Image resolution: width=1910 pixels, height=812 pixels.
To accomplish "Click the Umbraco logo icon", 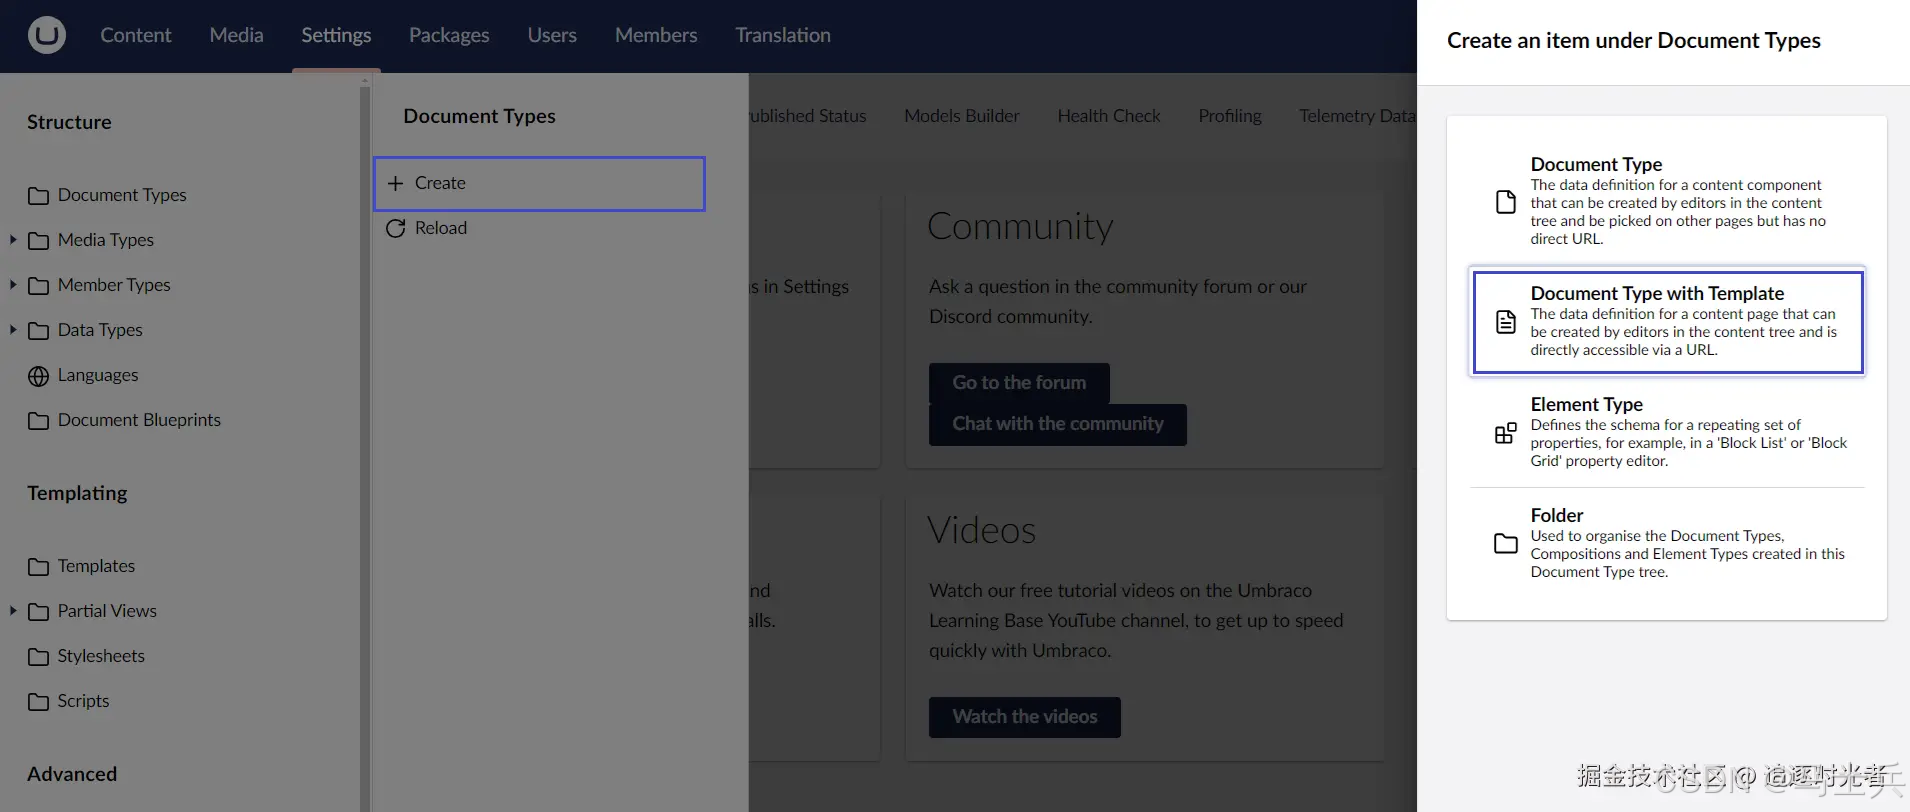I will (46, 35).
